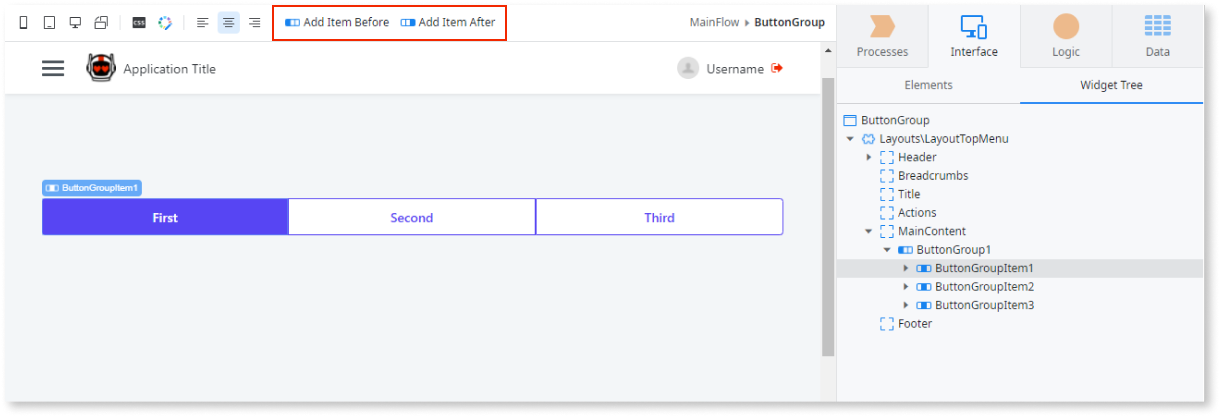Click the logout icon next to Username
1220x417 pixels.
click(x=777, y=68)
